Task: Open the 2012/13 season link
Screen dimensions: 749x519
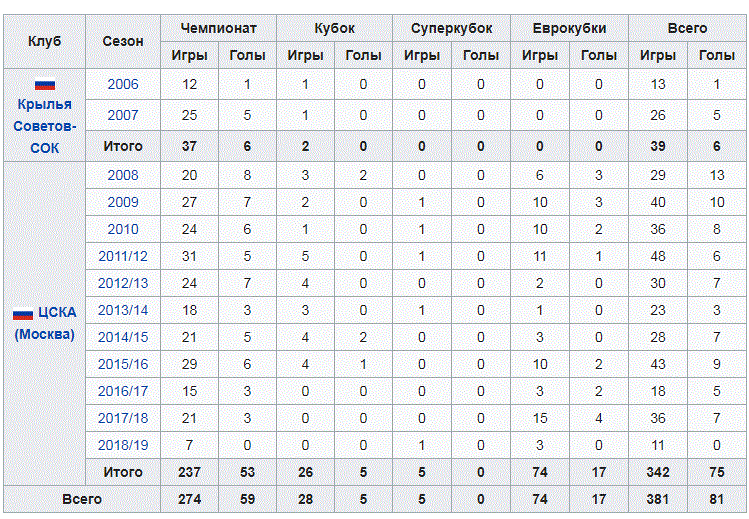Action: 123,283
